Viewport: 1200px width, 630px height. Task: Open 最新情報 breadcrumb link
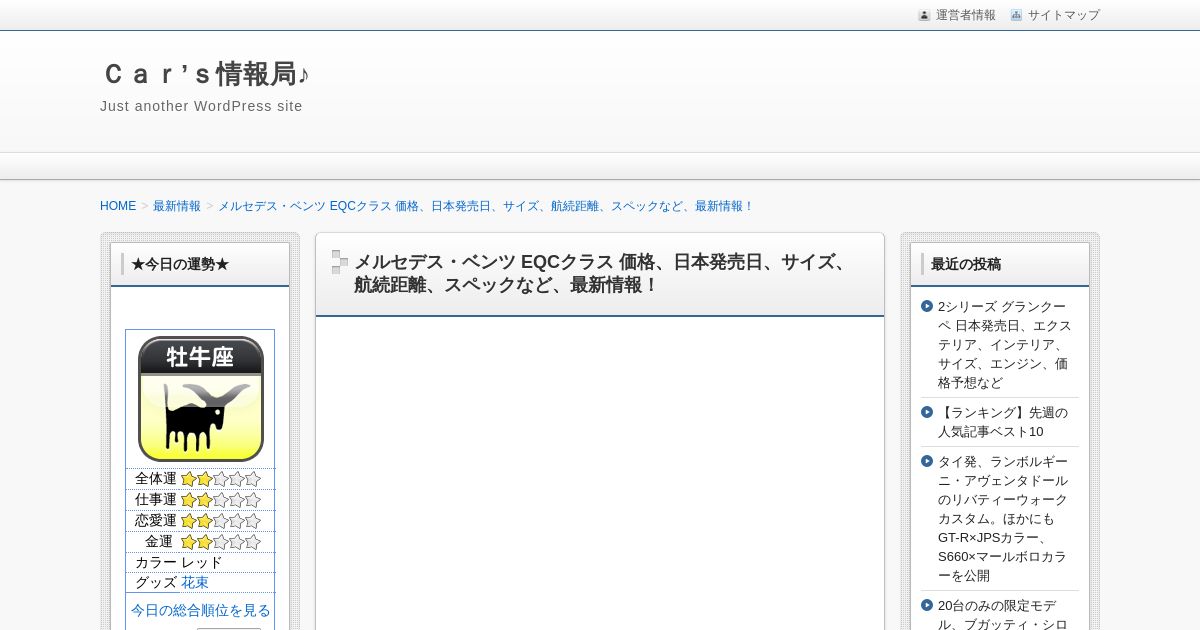point(177,206)
